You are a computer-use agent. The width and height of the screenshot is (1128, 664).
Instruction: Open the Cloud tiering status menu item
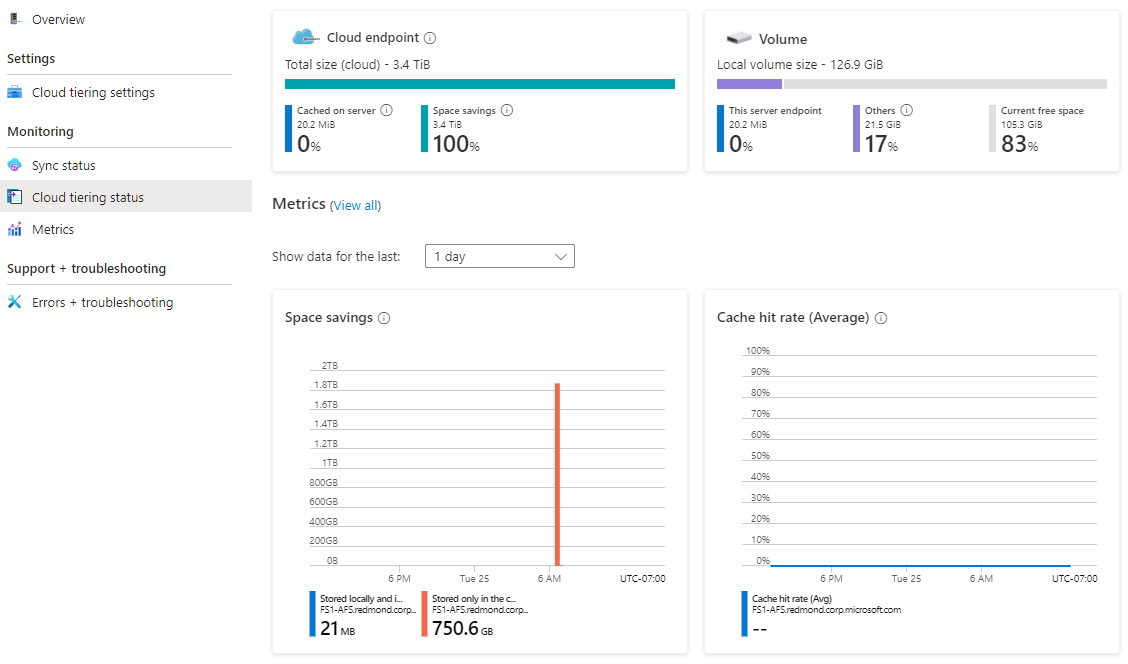[88, 197]
